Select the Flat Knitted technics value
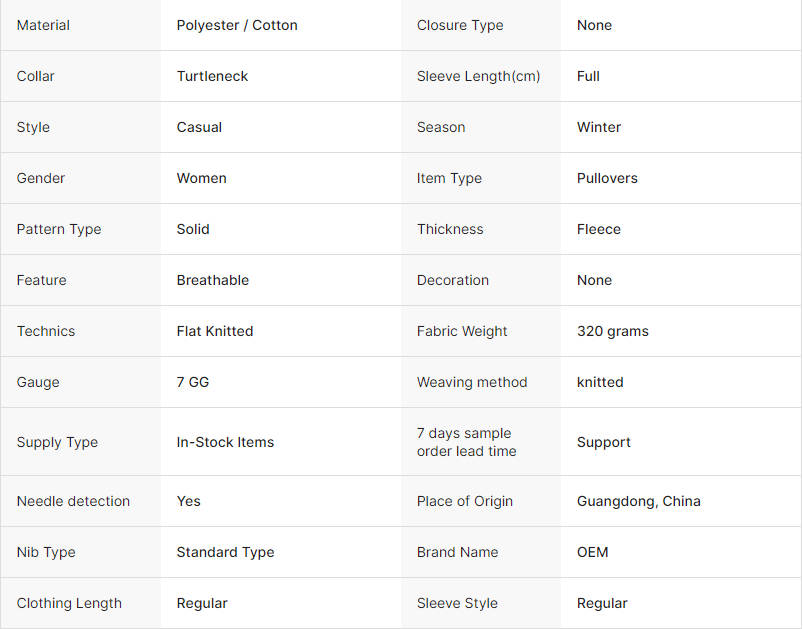Viewport: 803px width, 629px height. tap(215, 331)
